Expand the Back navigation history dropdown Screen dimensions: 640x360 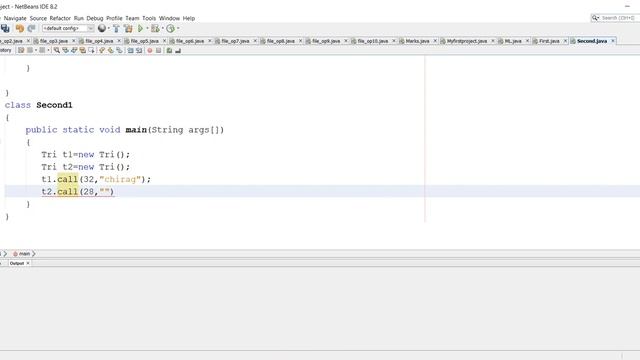[36, 50]
